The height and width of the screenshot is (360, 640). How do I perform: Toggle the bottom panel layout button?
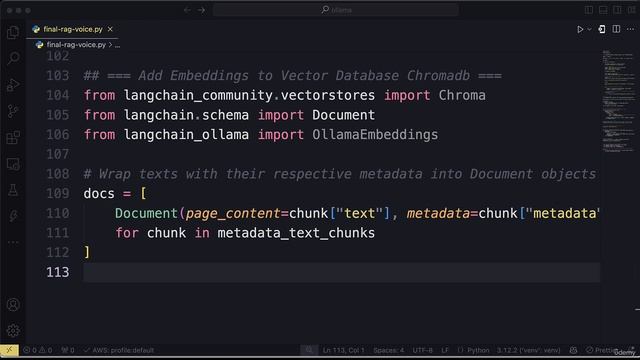pyautogui.click(x=603, y=10)
